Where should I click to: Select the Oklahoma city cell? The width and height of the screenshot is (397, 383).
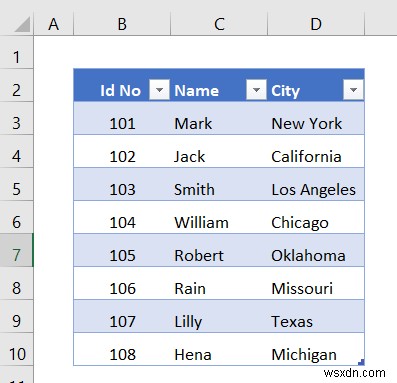(316, 250)
